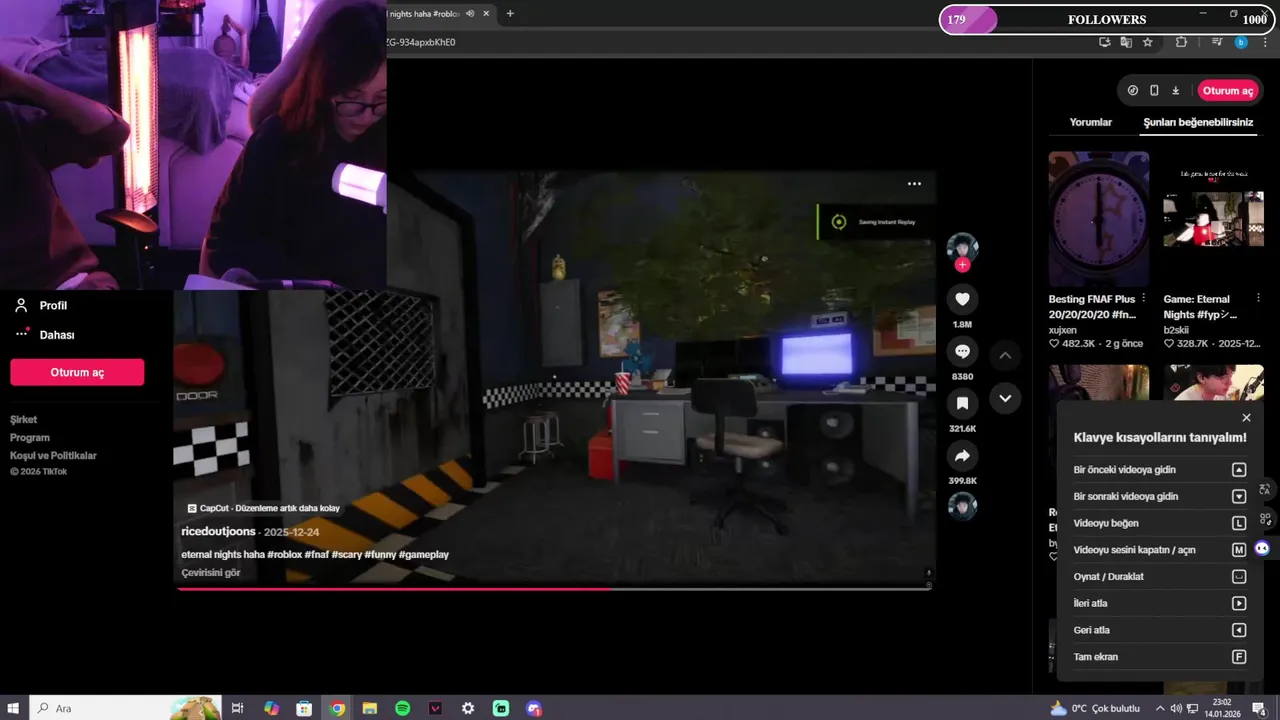Viewport: 1280px width, 720px height.
Task: Go to the previous video with up chevron
Action: coord(1005,355)
